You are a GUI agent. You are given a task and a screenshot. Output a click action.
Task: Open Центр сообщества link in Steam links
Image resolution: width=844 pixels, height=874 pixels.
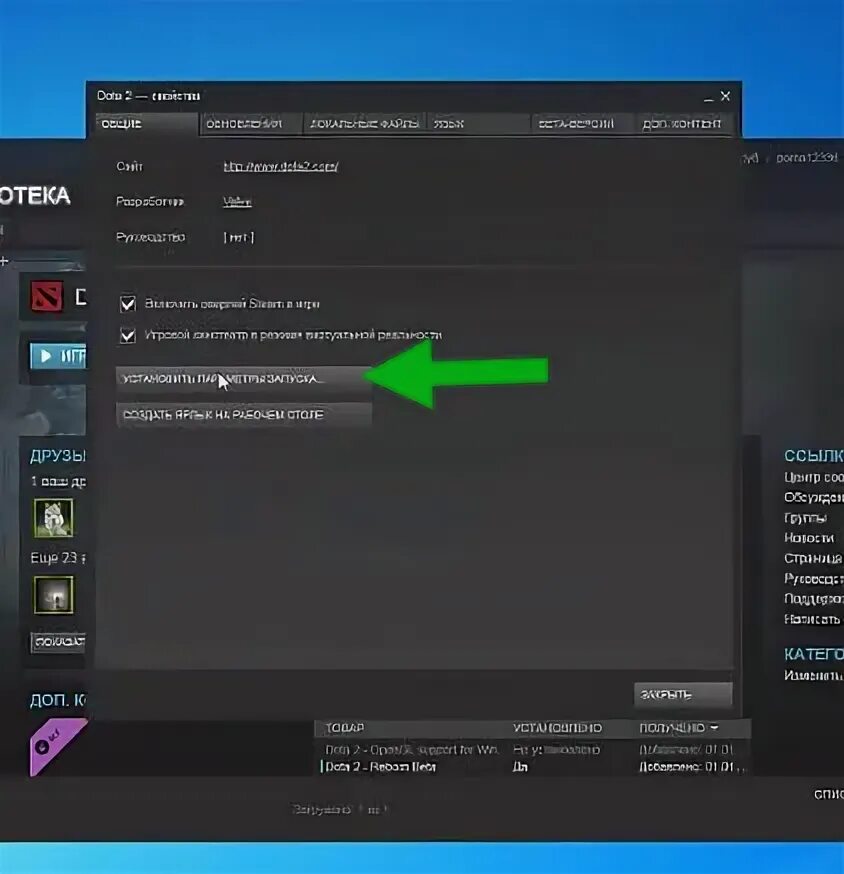(813, 477)
